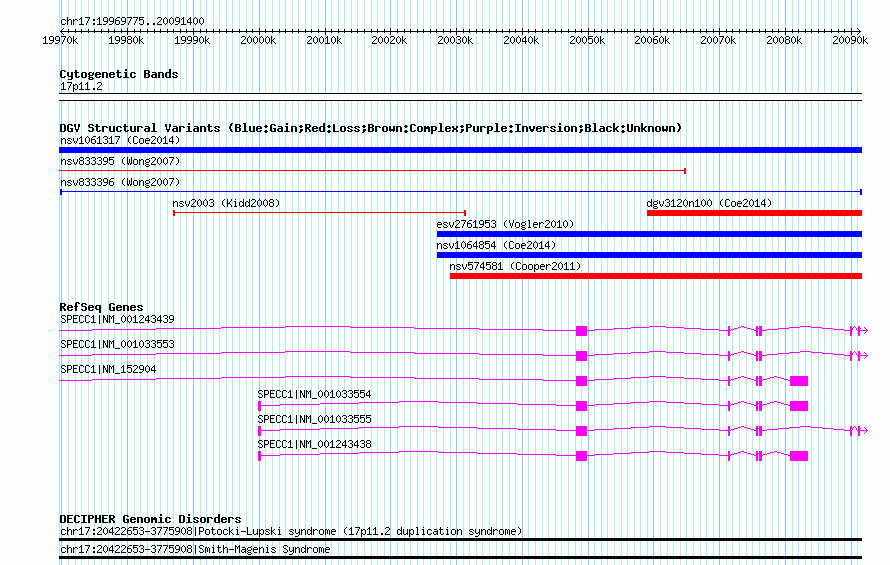Click the last wide exon of NM_001243438
This screenshot has height=565, width=890.
(799, 456)
